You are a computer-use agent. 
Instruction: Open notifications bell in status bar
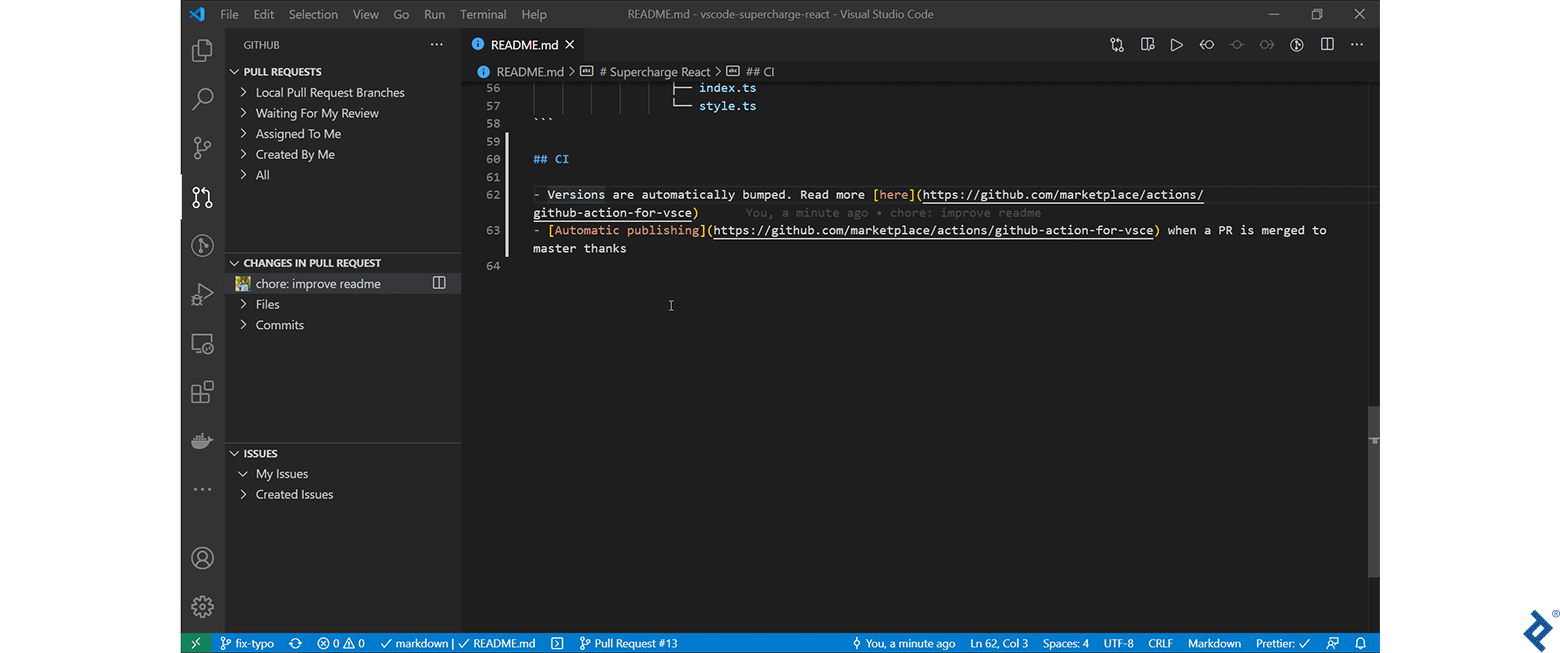tap(1361, 643)
